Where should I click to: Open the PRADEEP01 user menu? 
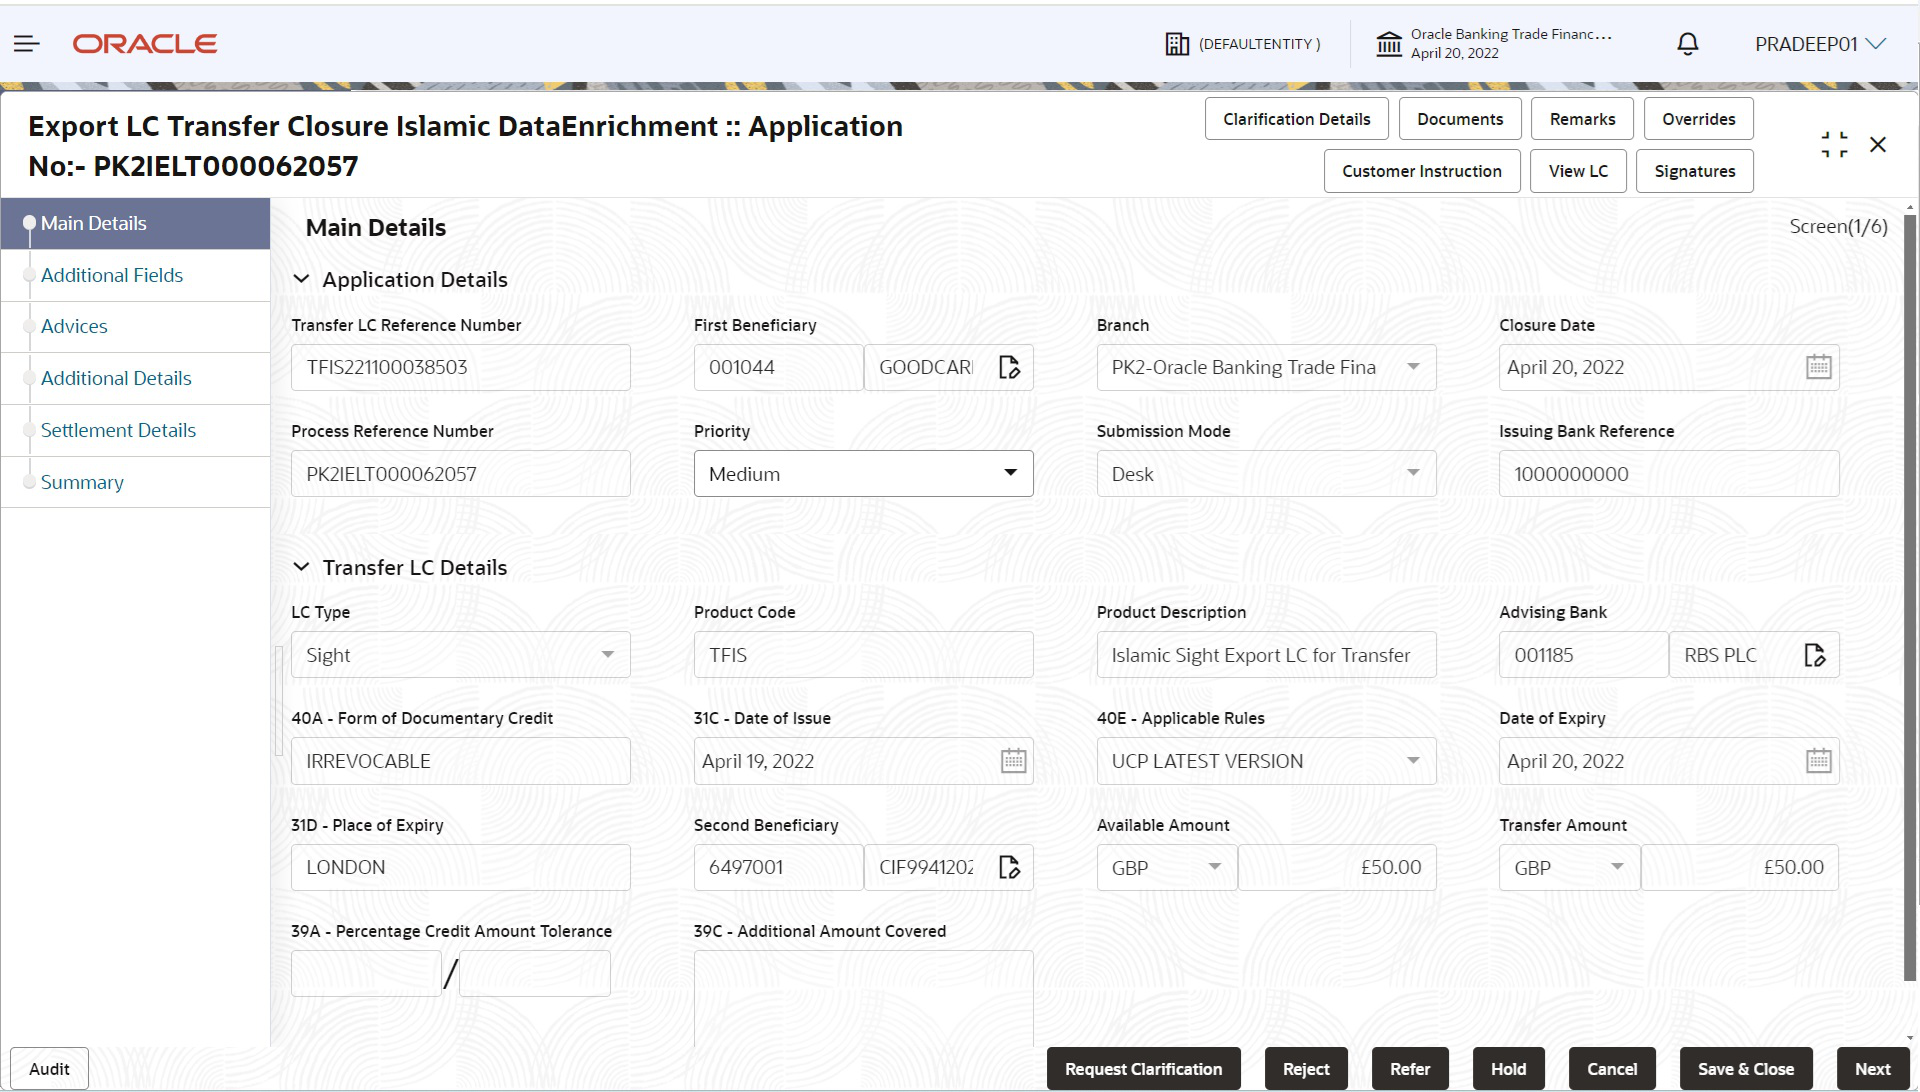(x=1819, y=44)
